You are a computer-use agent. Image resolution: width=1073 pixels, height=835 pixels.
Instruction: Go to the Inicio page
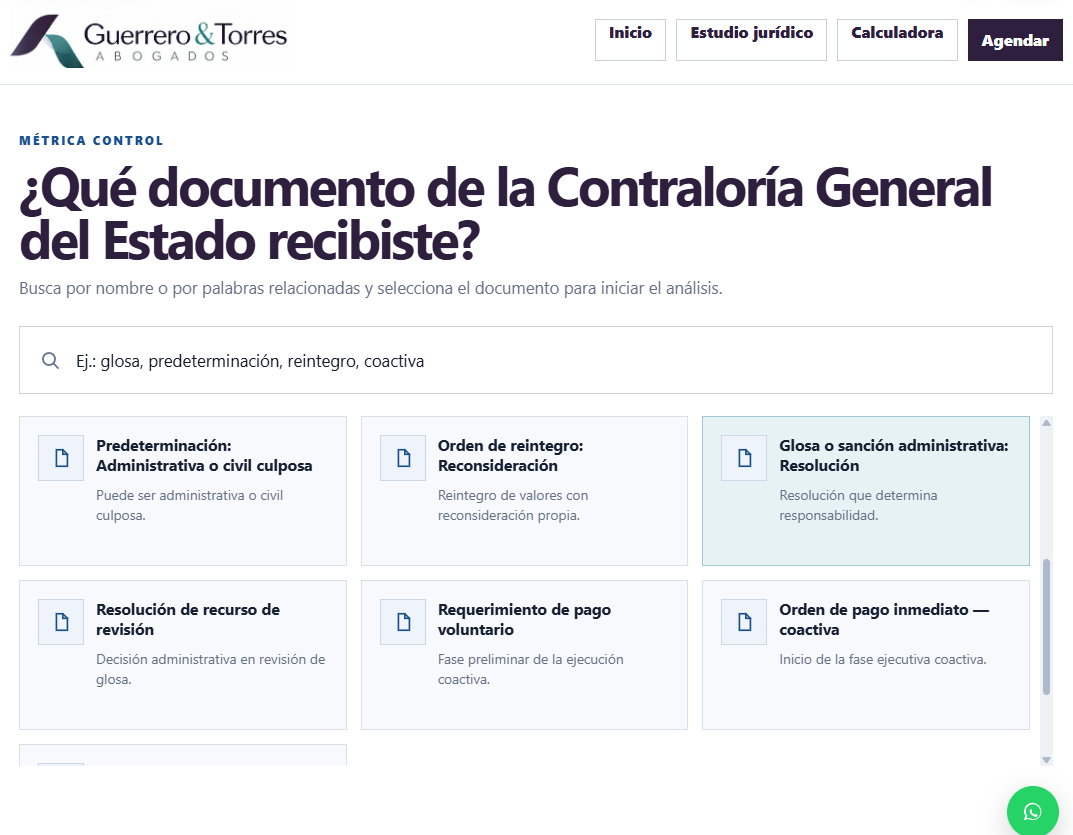[x=630, y=40]
